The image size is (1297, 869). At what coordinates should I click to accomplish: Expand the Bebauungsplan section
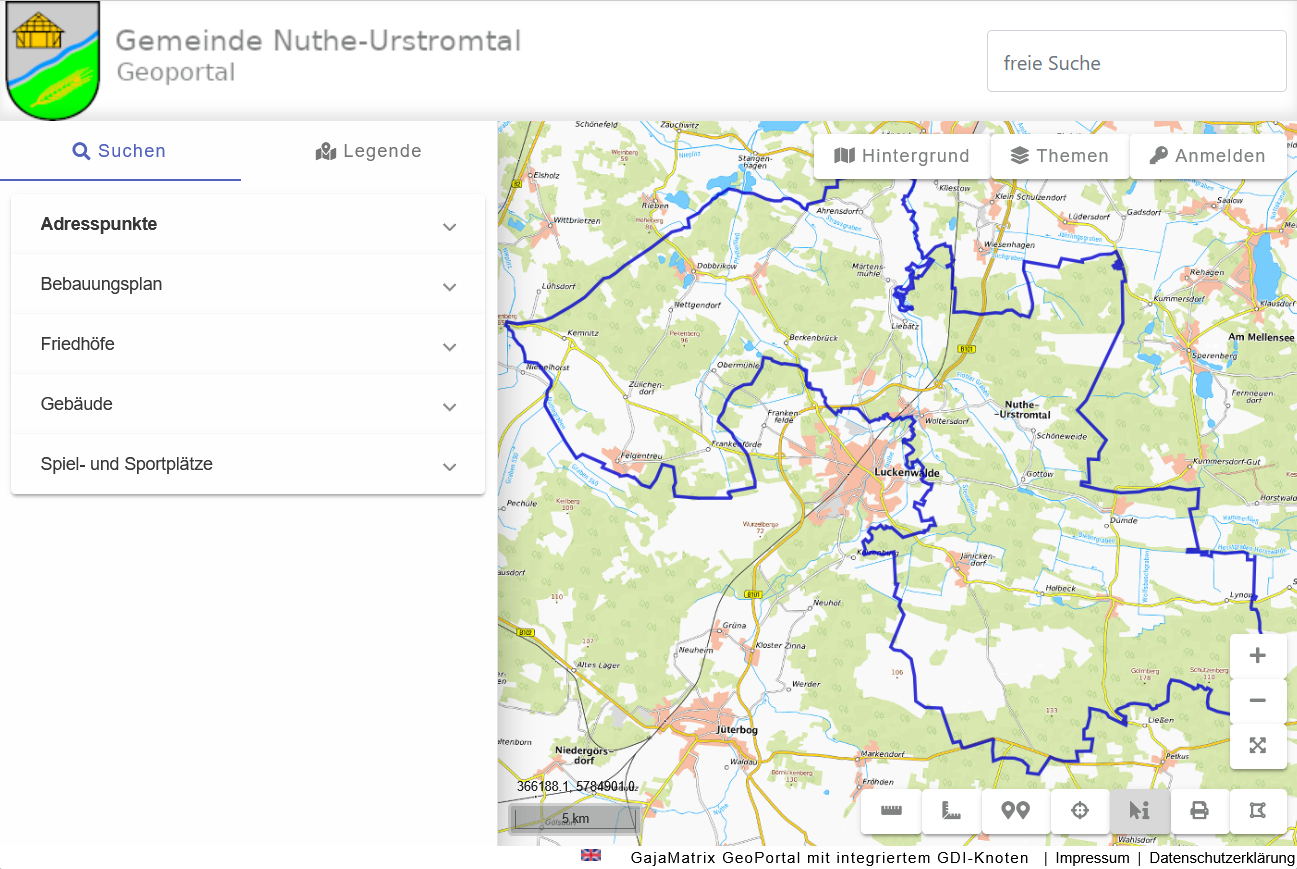pyautogui.click(x=248, y=285)
